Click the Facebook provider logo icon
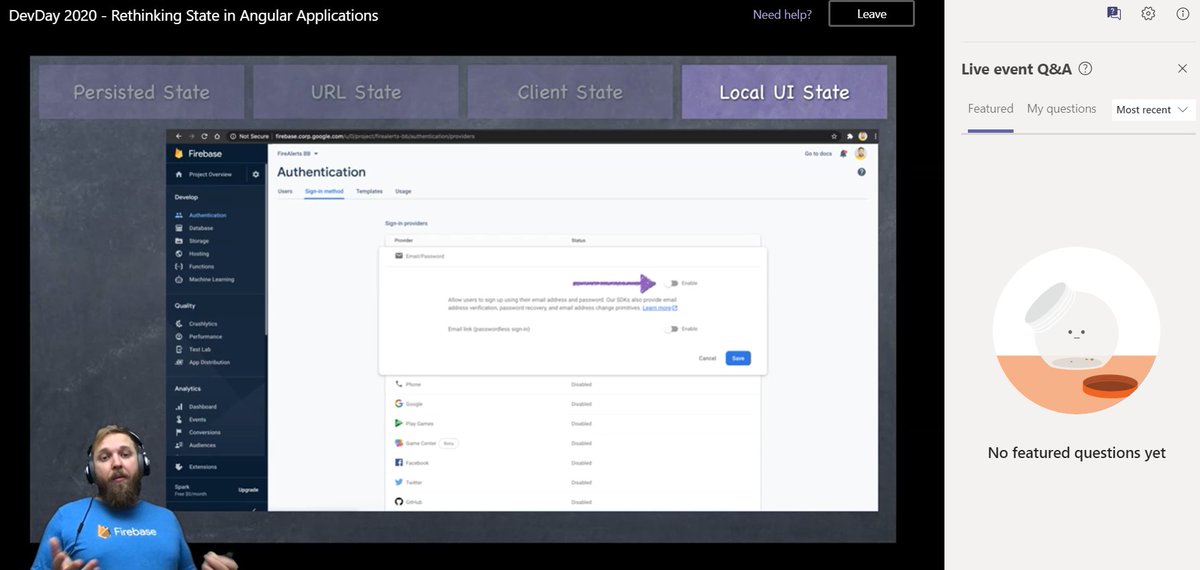Viewport: 1200px width, 570px height. click(x=399, y=463)
